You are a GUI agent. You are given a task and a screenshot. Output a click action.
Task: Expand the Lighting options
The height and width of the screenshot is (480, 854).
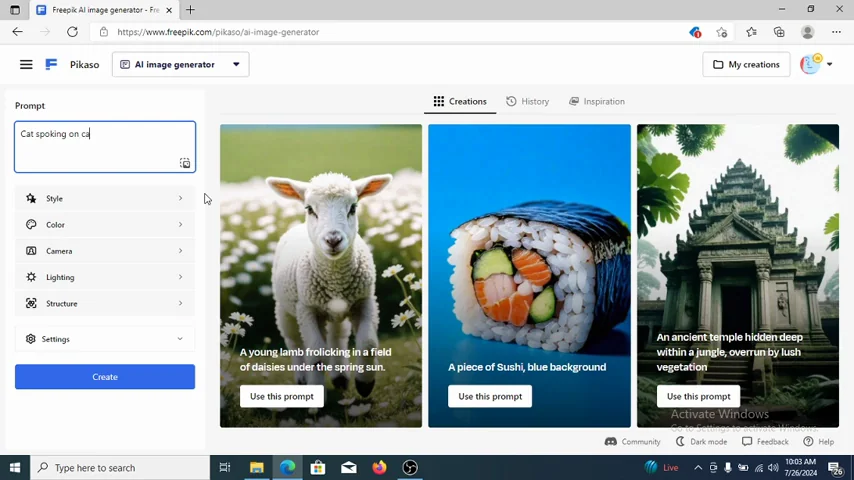[105, 277]
